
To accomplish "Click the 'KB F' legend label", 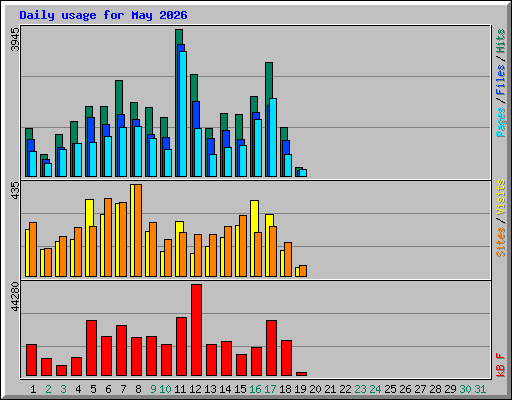I will (501, 365).
